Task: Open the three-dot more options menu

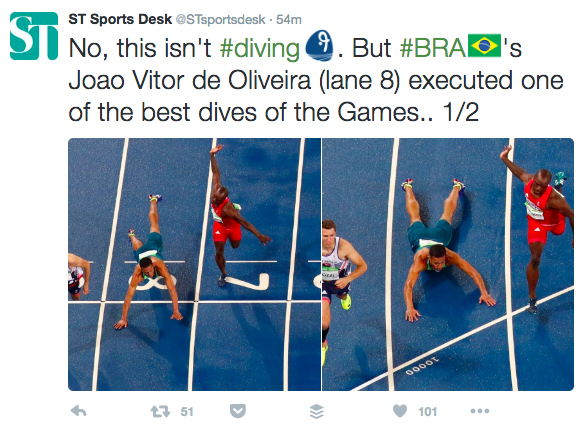Action: click(479, 411)
